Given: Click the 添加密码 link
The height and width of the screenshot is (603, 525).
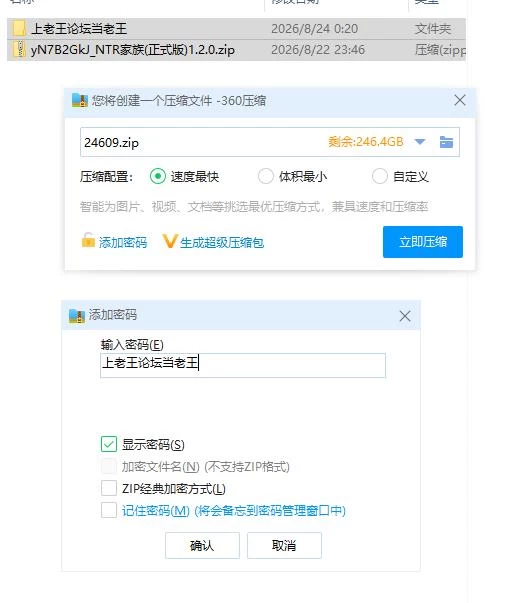Looking at the screenshot, I should (123, 243).
